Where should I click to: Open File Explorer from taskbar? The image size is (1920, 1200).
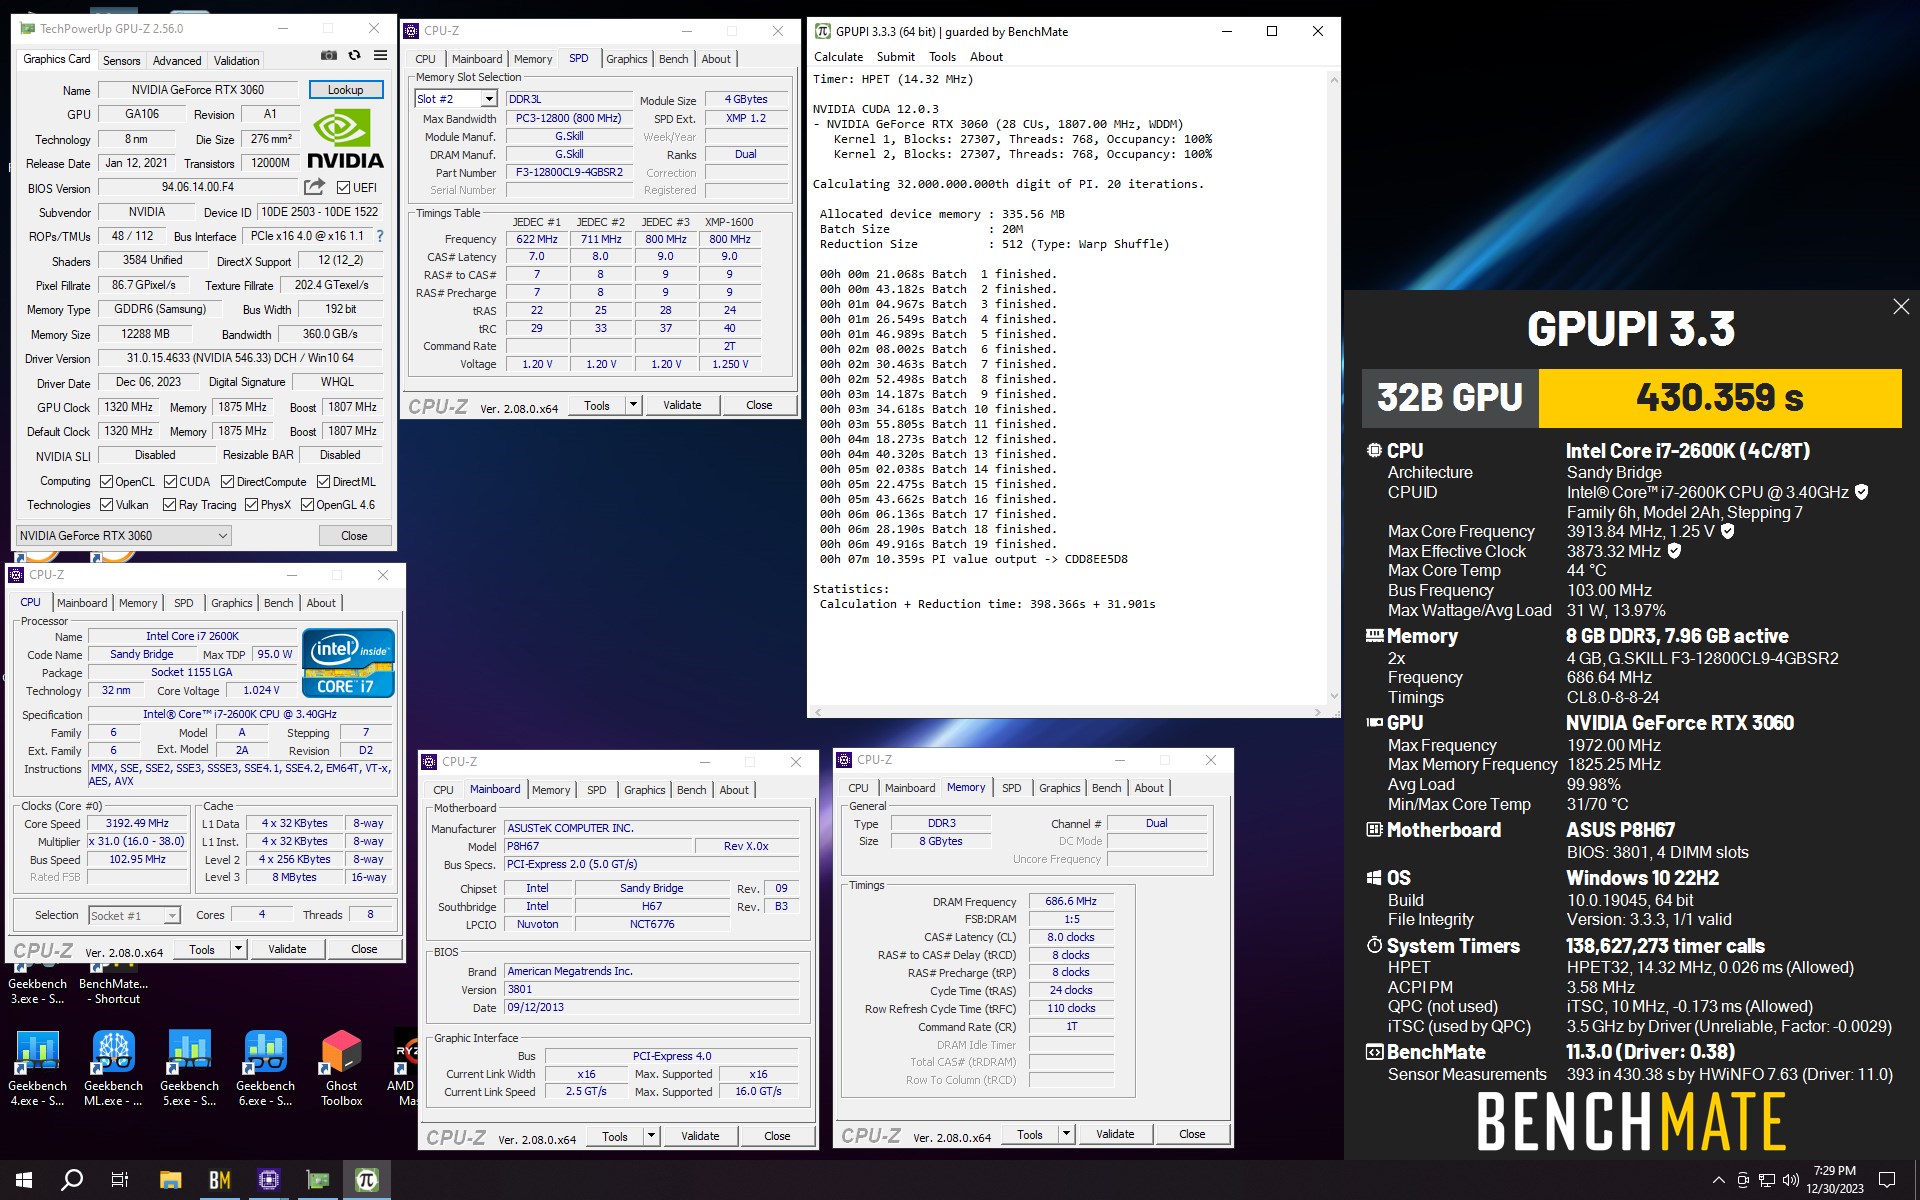tap(170, 1180)
